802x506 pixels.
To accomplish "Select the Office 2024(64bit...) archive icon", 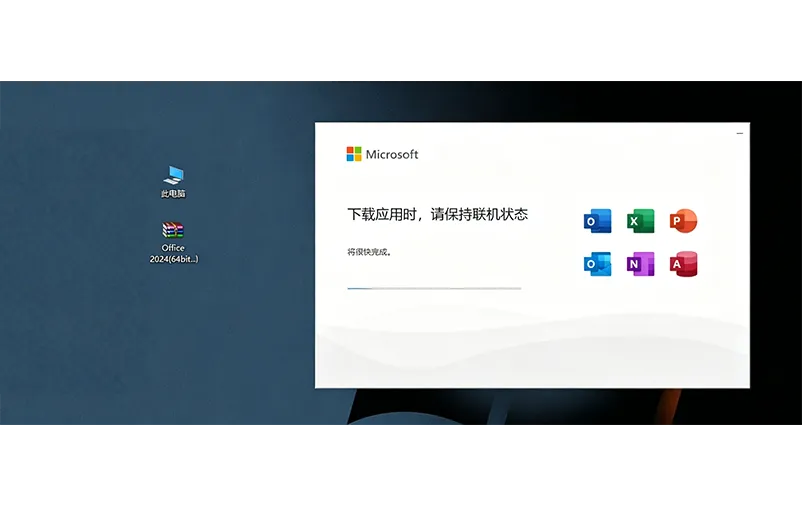I will (x=173, y=242).
